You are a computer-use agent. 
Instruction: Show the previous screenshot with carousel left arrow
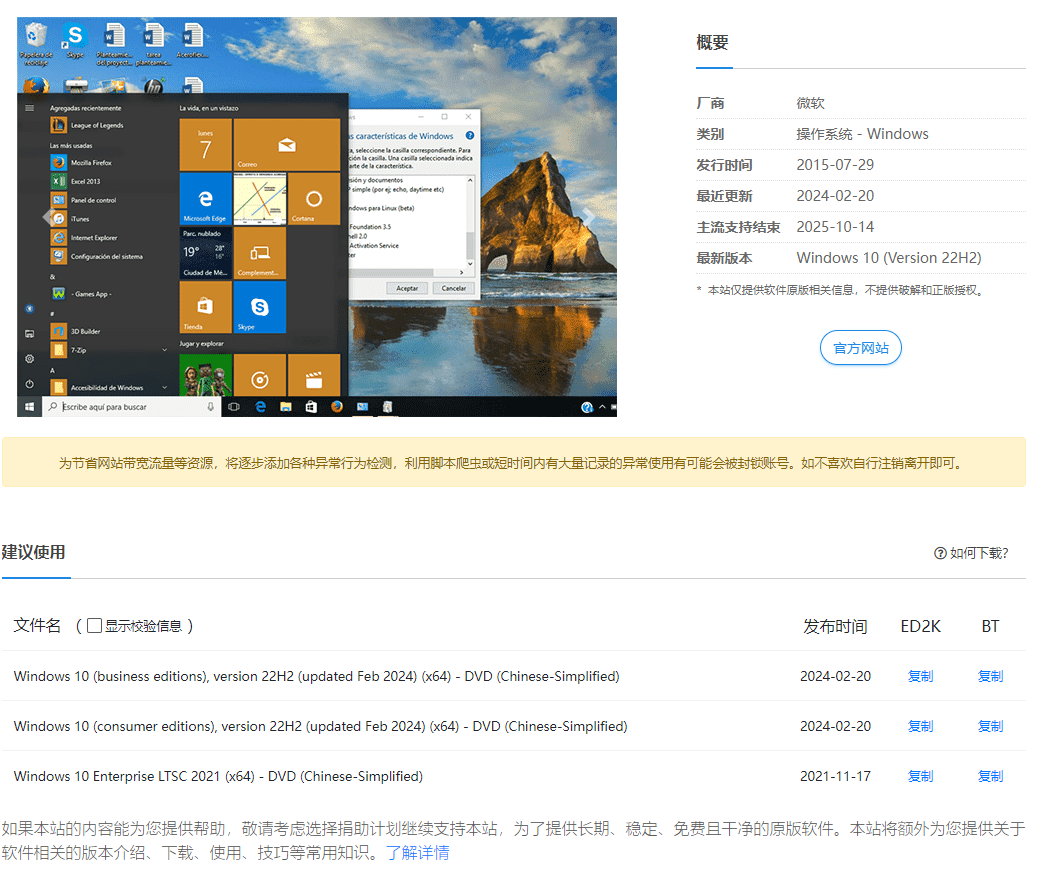click(x=48, y=217)
